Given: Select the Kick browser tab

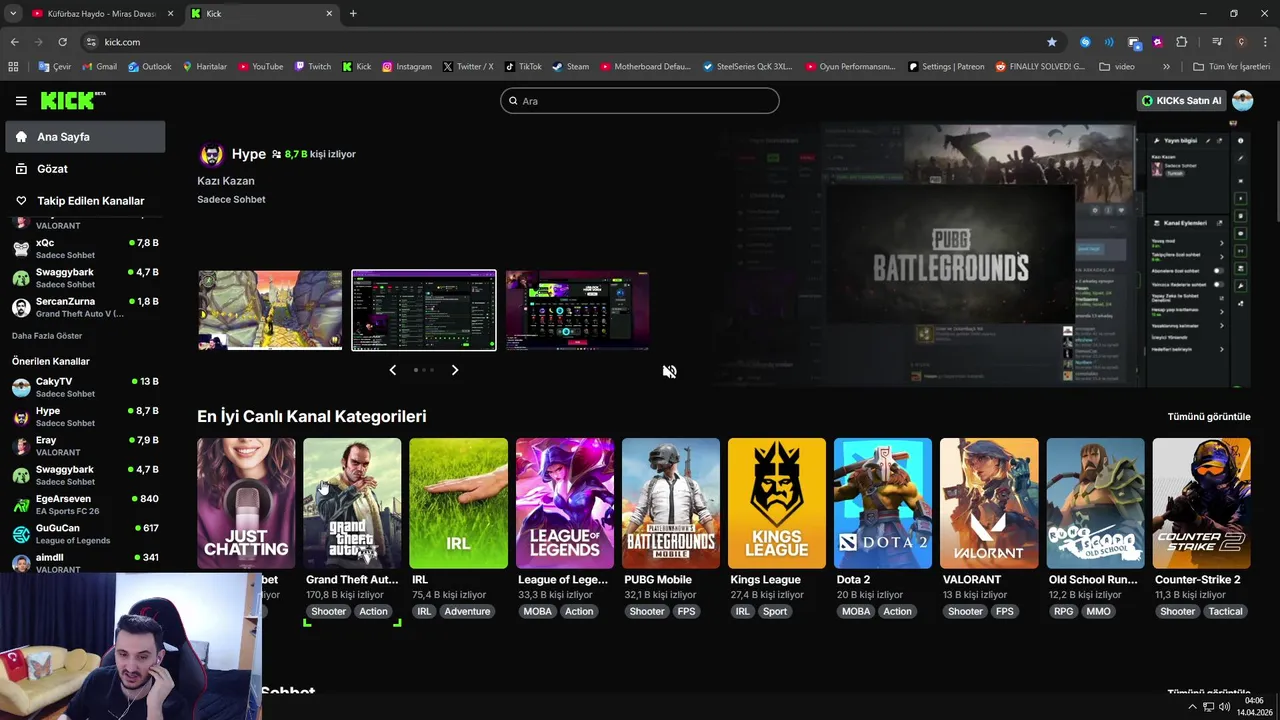Looking at the screenshot, I should [x=262, y=13].
